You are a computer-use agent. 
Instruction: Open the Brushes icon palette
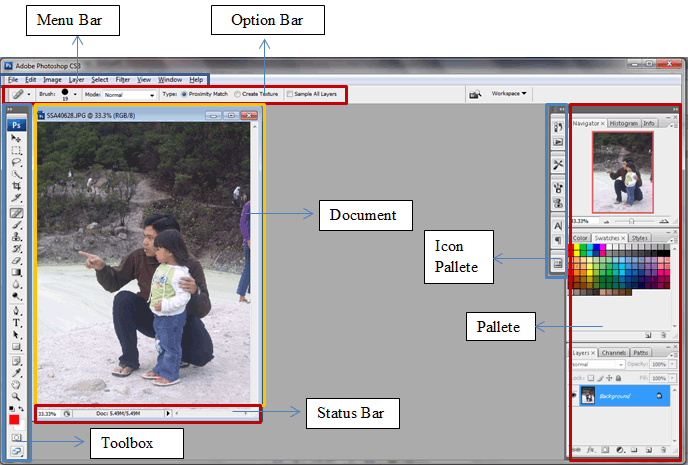[x=558, y=188]
